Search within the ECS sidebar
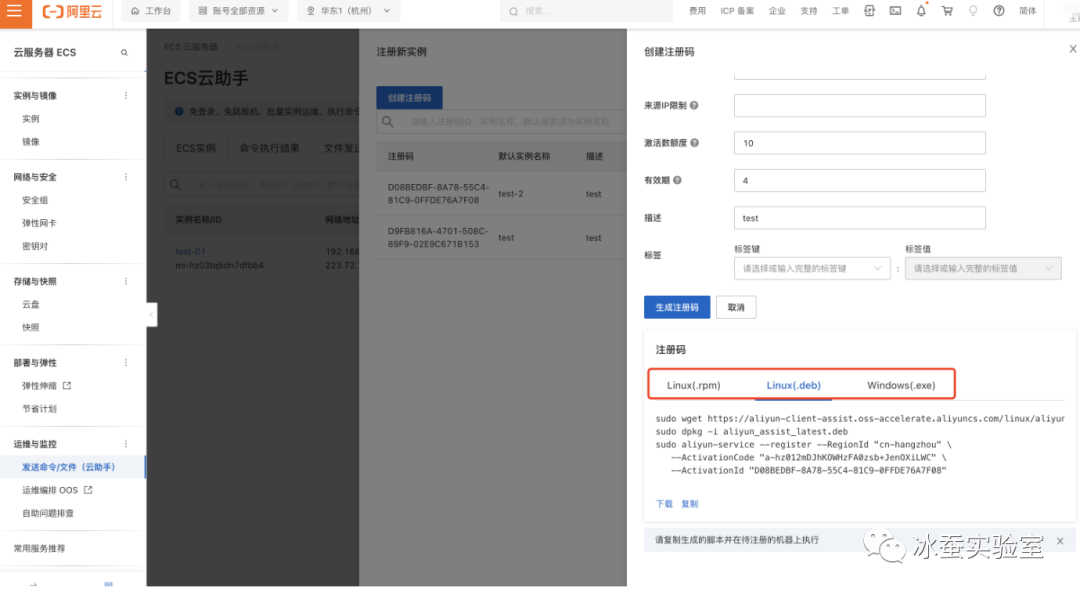The height and width of the screenshot is (595, 1080). click(x=124, y=52)
